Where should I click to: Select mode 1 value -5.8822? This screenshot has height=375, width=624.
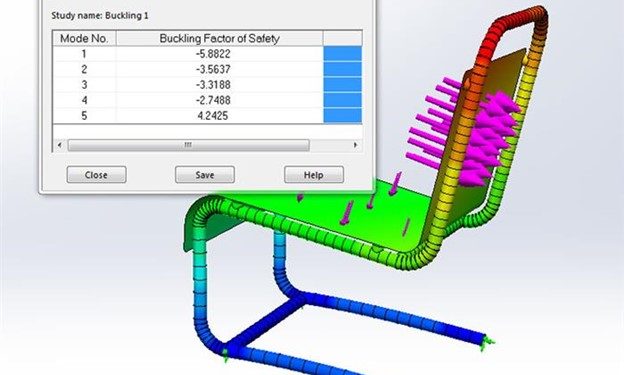(x=213, y=54)
